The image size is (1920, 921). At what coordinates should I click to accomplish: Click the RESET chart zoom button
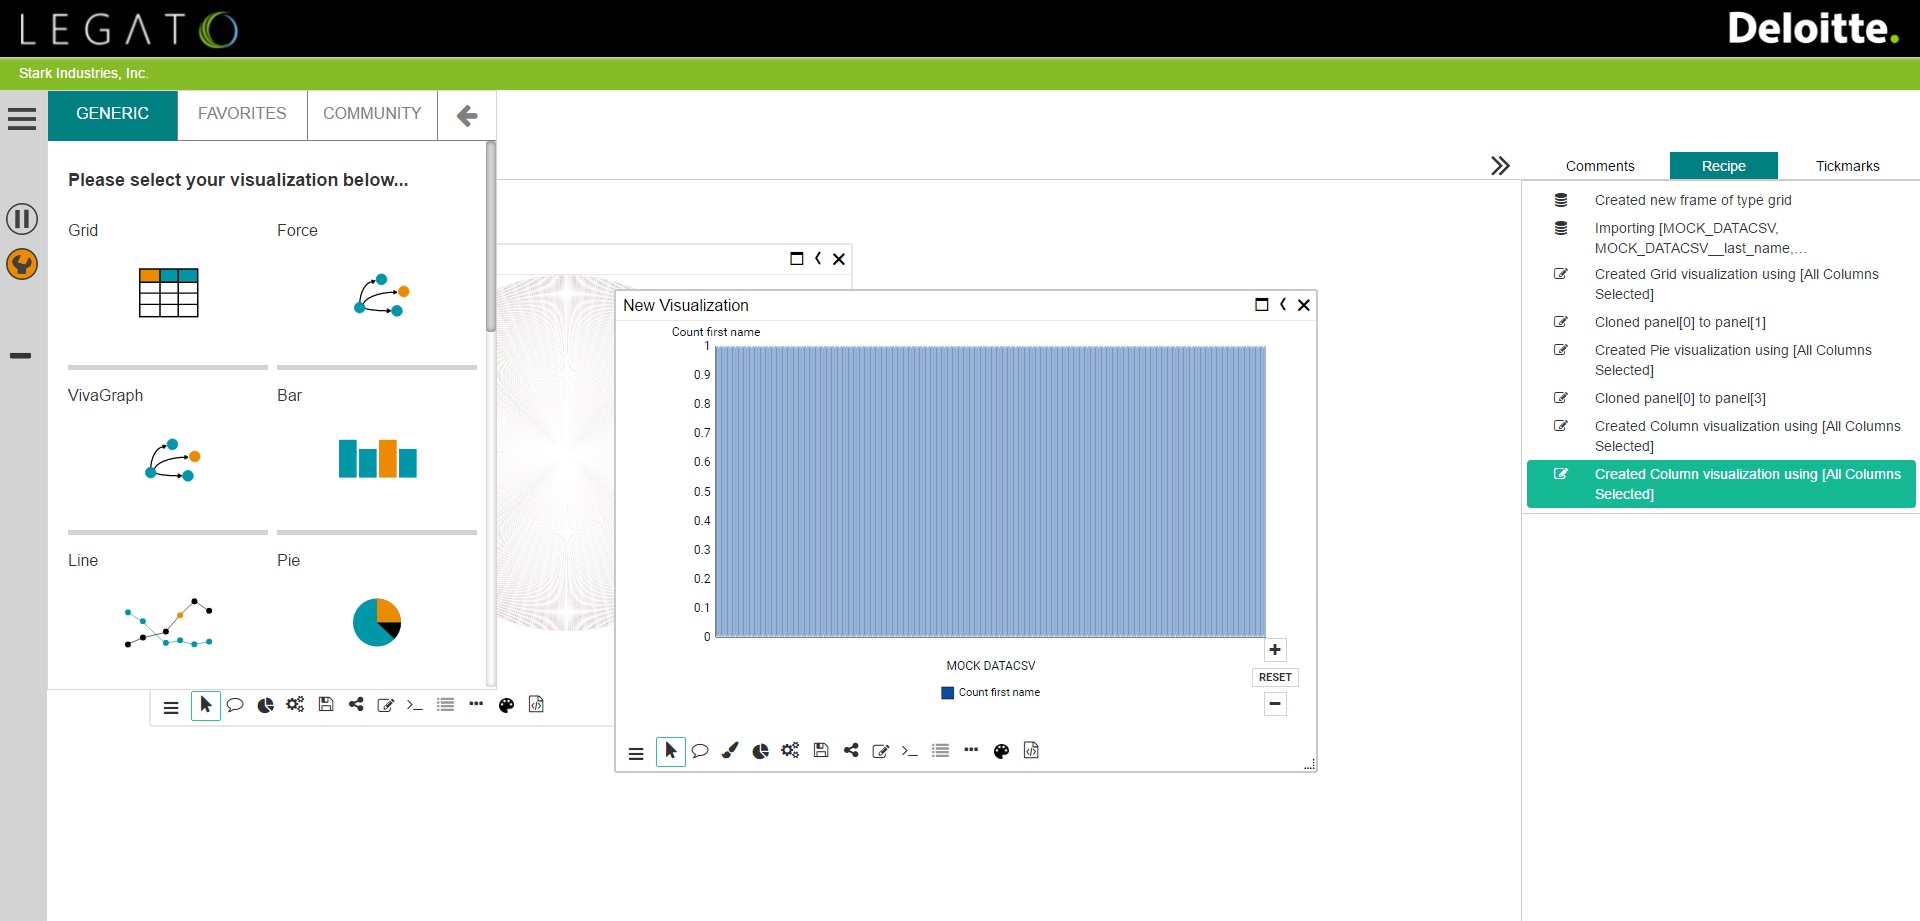pyautogui.click(x=1275, y=677)
